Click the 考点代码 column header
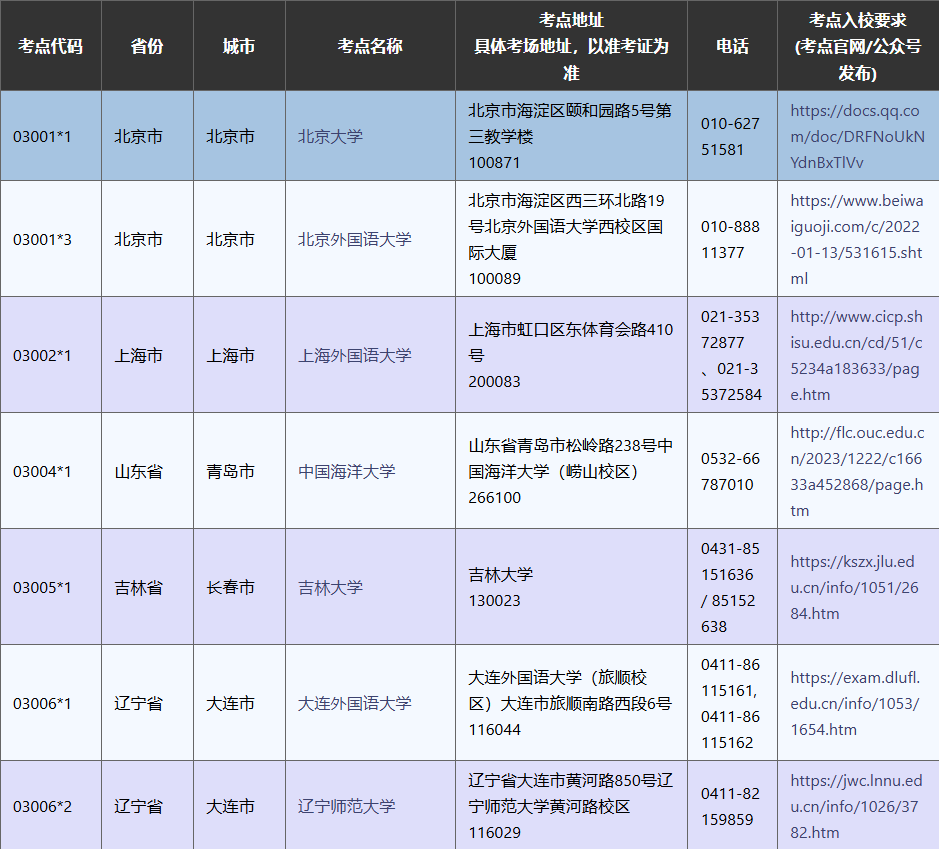Image resolution: width=939 pixels, height=849 pixels. click(50, 47)
